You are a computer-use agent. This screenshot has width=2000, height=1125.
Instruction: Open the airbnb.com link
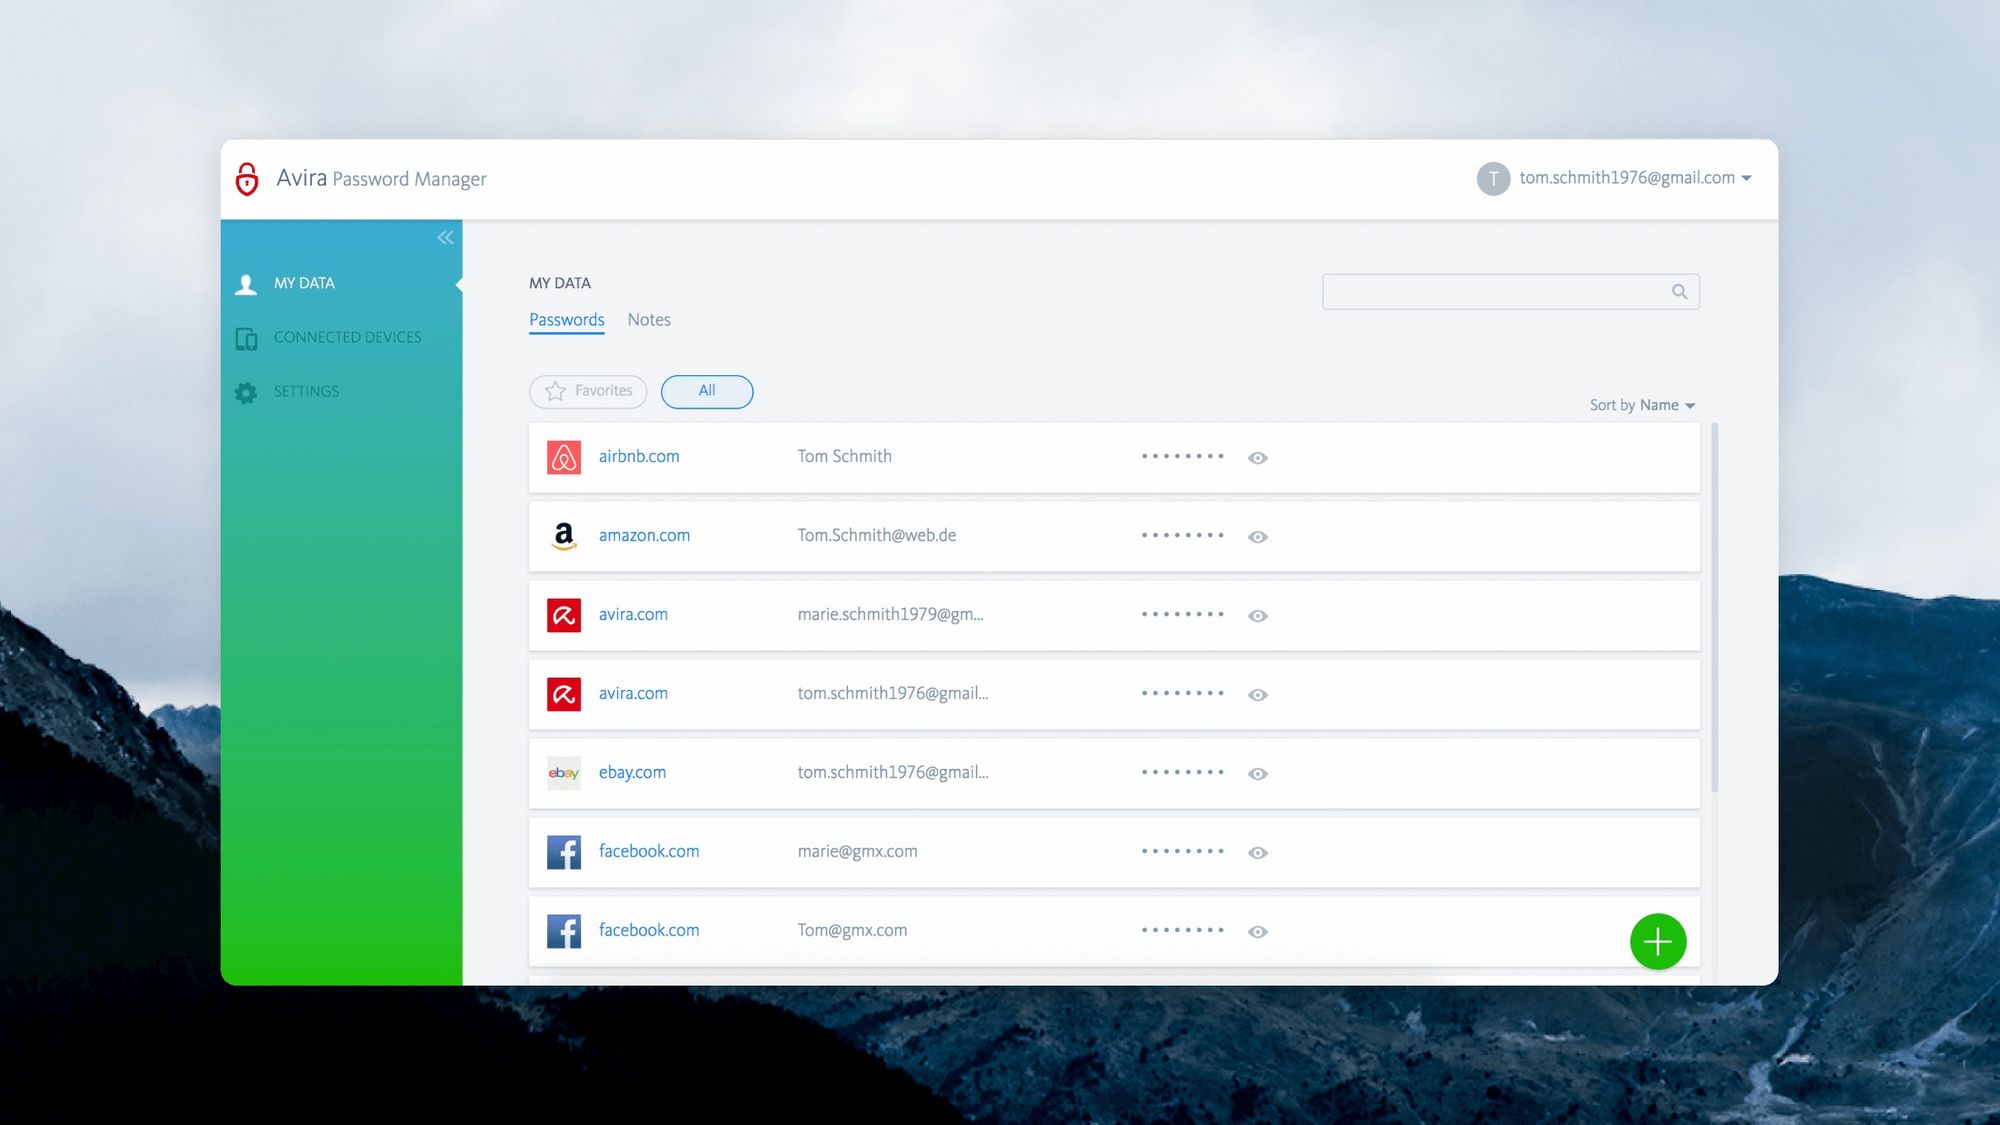(639, 456)
